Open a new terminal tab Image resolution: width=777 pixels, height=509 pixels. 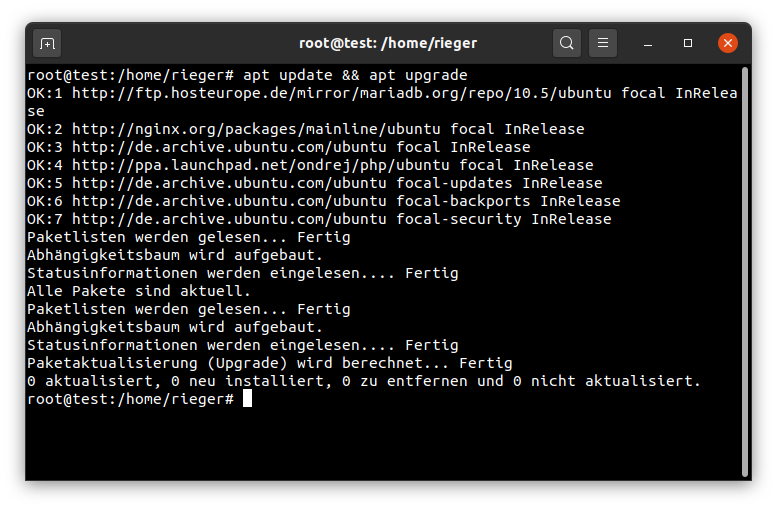coord(47,44)
